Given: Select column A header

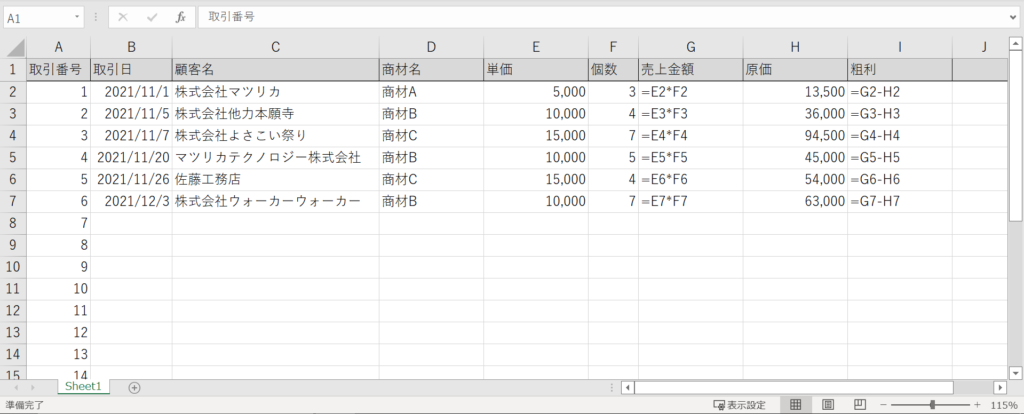Looking at the screenshot, I should pos(58,47).
